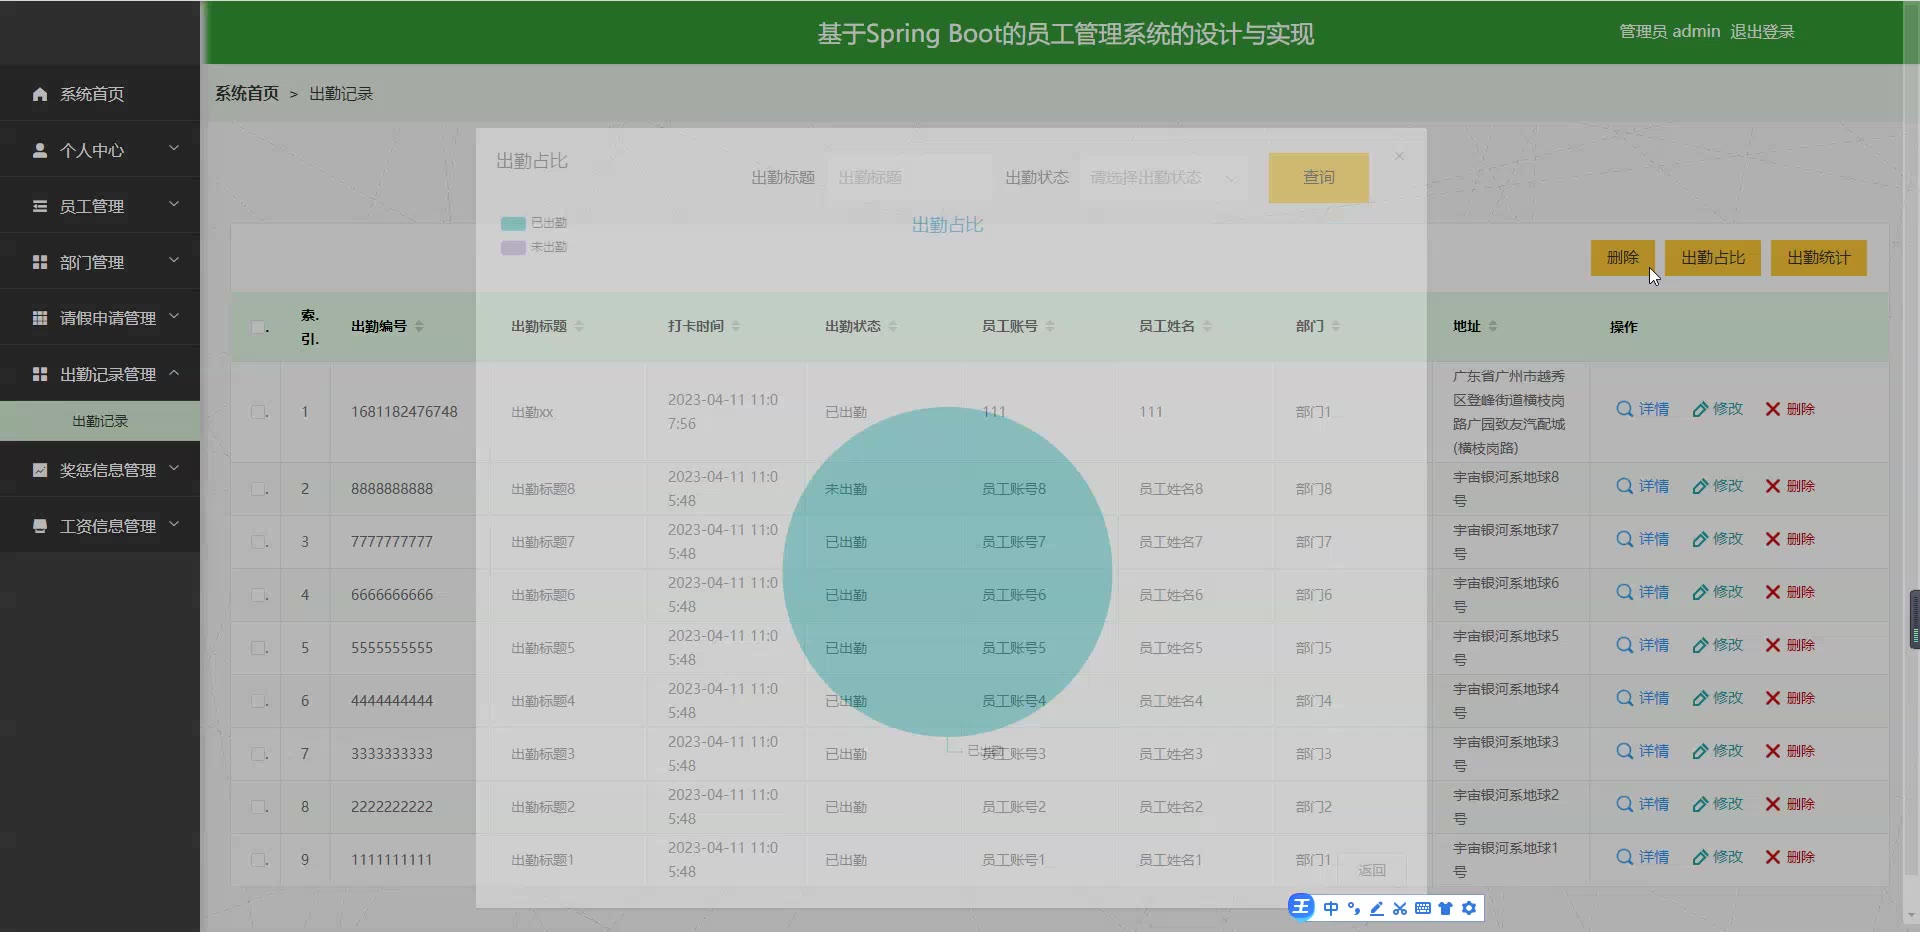Click the magnifier detail icon for row 6666666666

(1625, 592)
